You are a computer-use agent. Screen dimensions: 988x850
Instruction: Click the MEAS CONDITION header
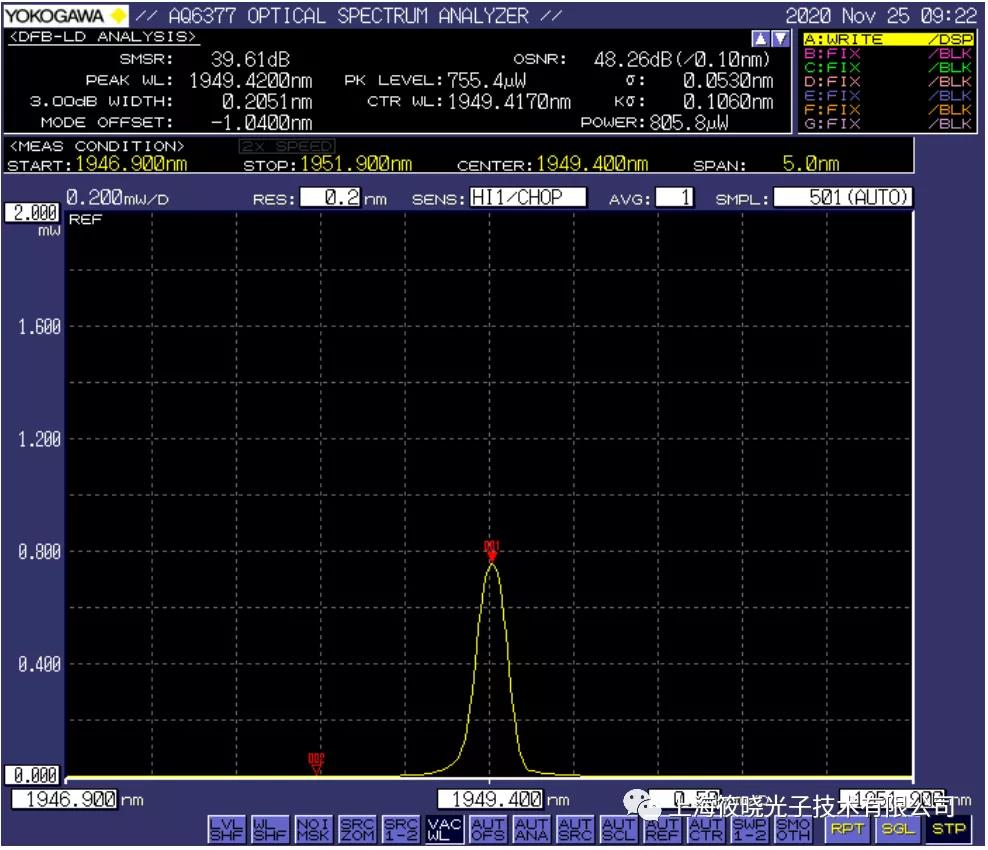point(96,146)
